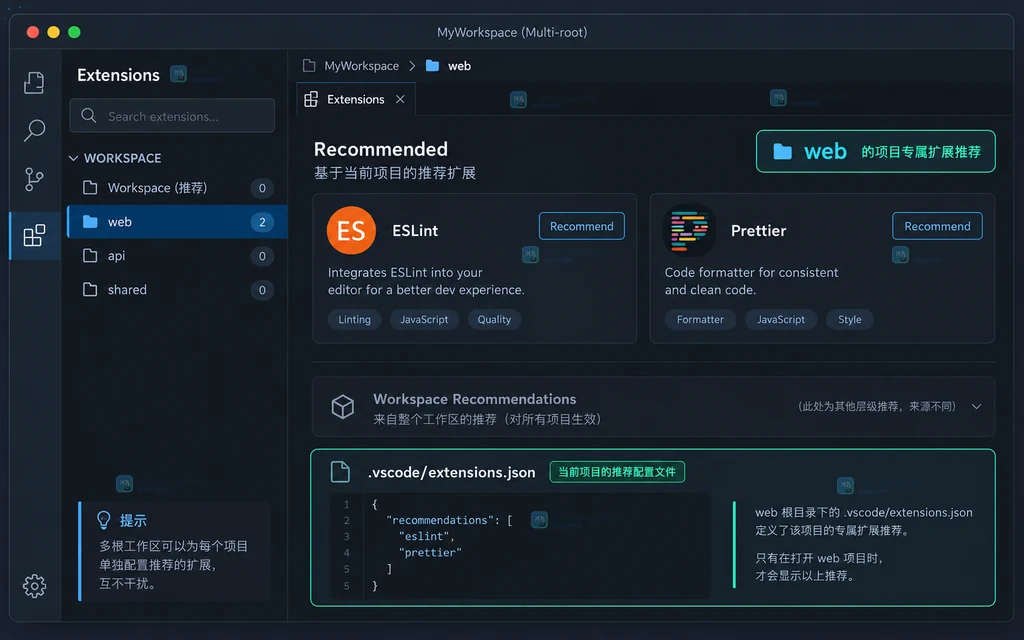1024x640 pixels.
Task: Focus the Search extensions input field
Action: (x=172, y=116)
